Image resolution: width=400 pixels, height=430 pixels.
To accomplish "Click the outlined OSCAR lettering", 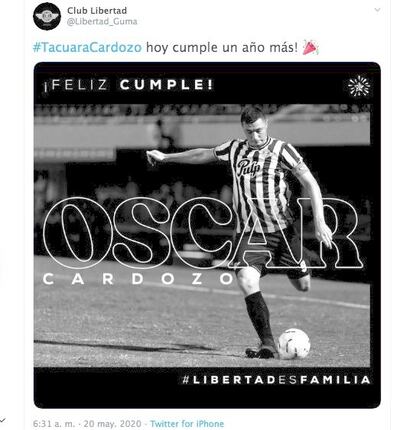I will [203, 233].
